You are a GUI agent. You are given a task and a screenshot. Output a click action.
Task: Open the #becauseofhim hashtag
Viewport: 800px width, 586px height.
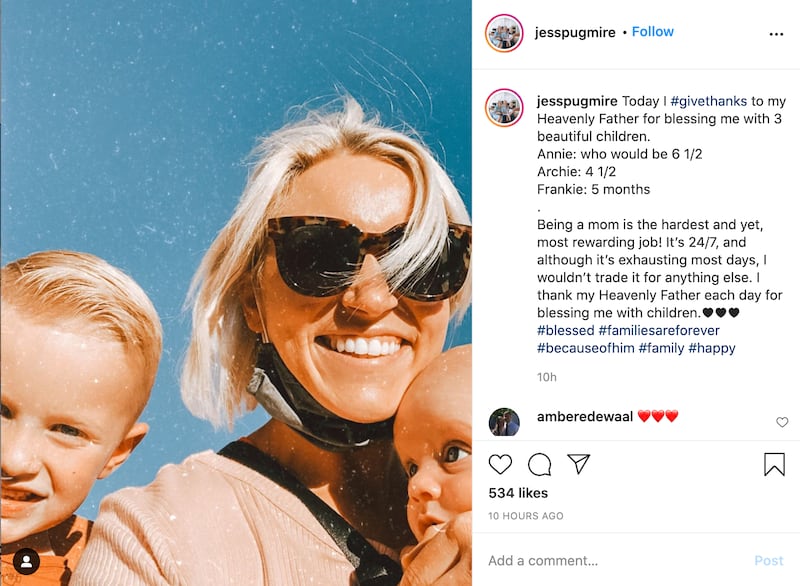click(x=585, y=348)
